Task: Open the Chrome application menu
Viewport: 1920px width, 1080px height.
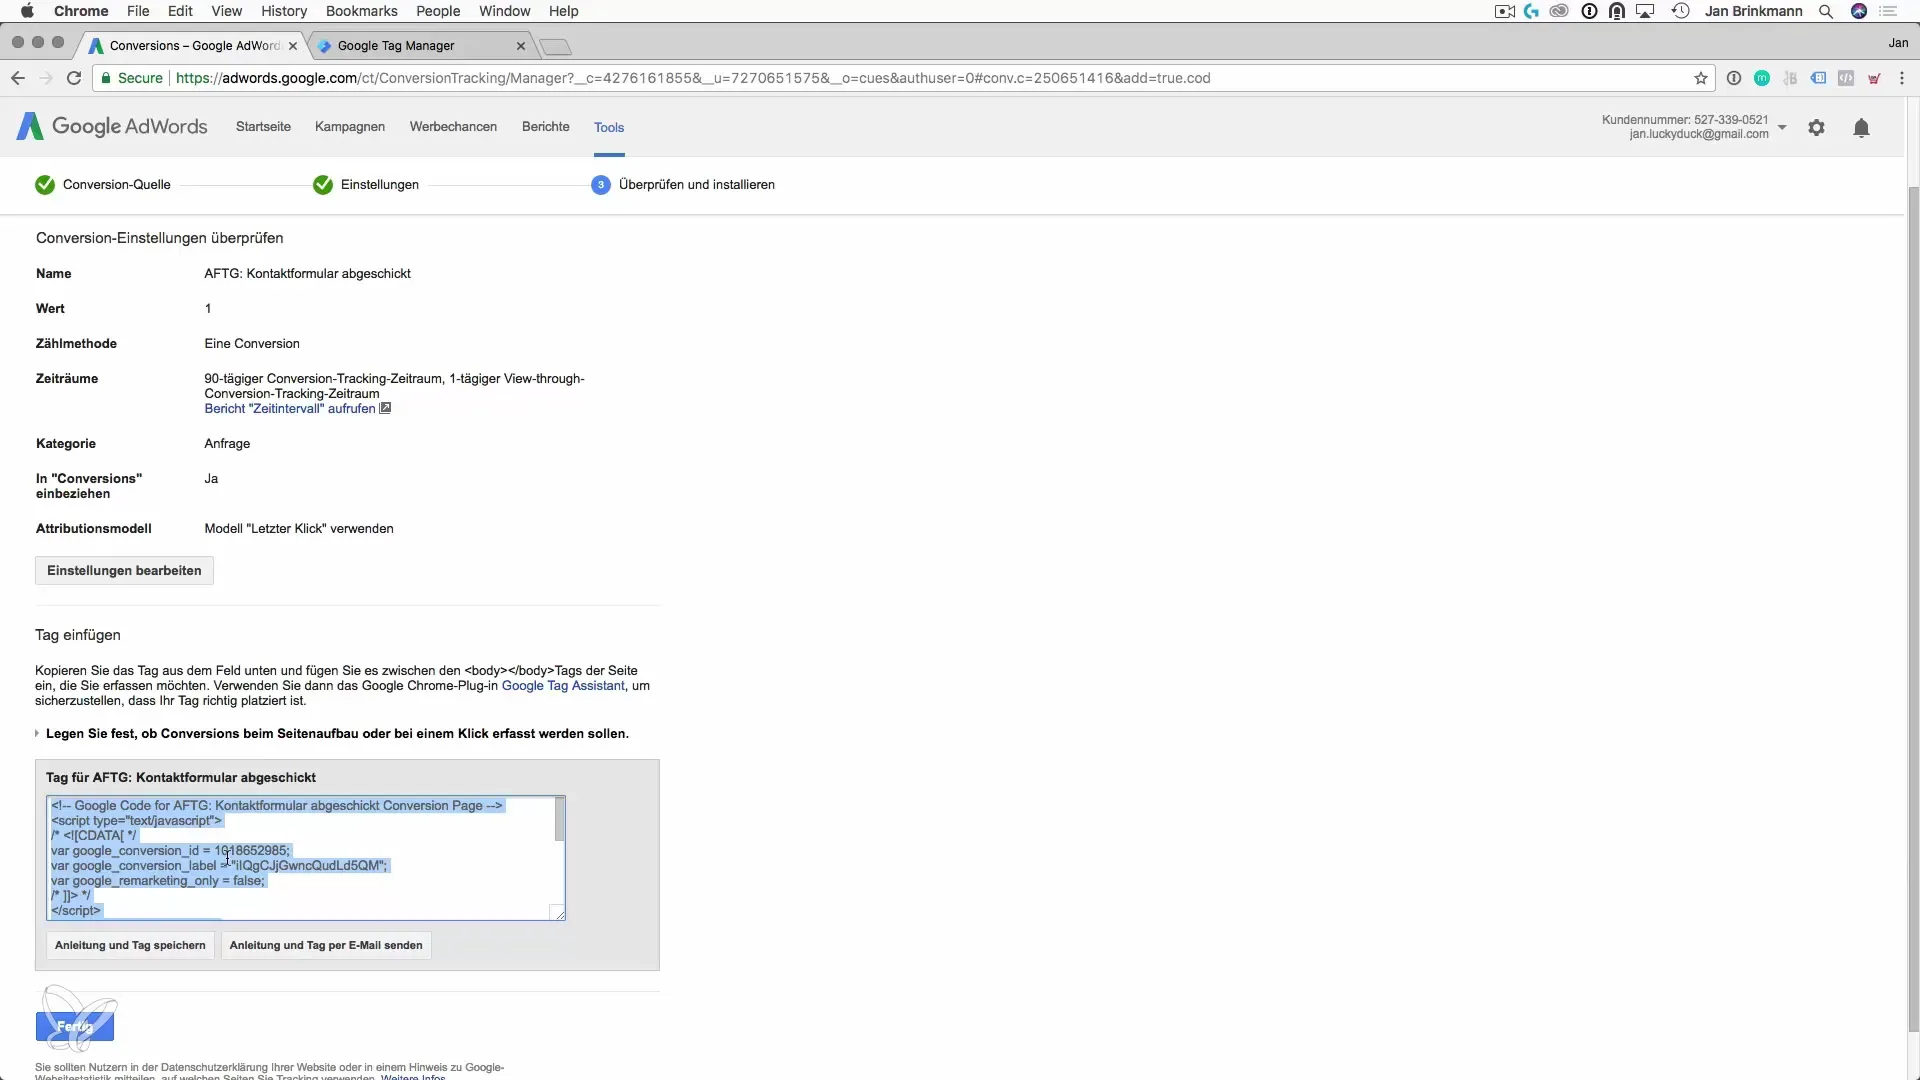Action: (81, 11)
